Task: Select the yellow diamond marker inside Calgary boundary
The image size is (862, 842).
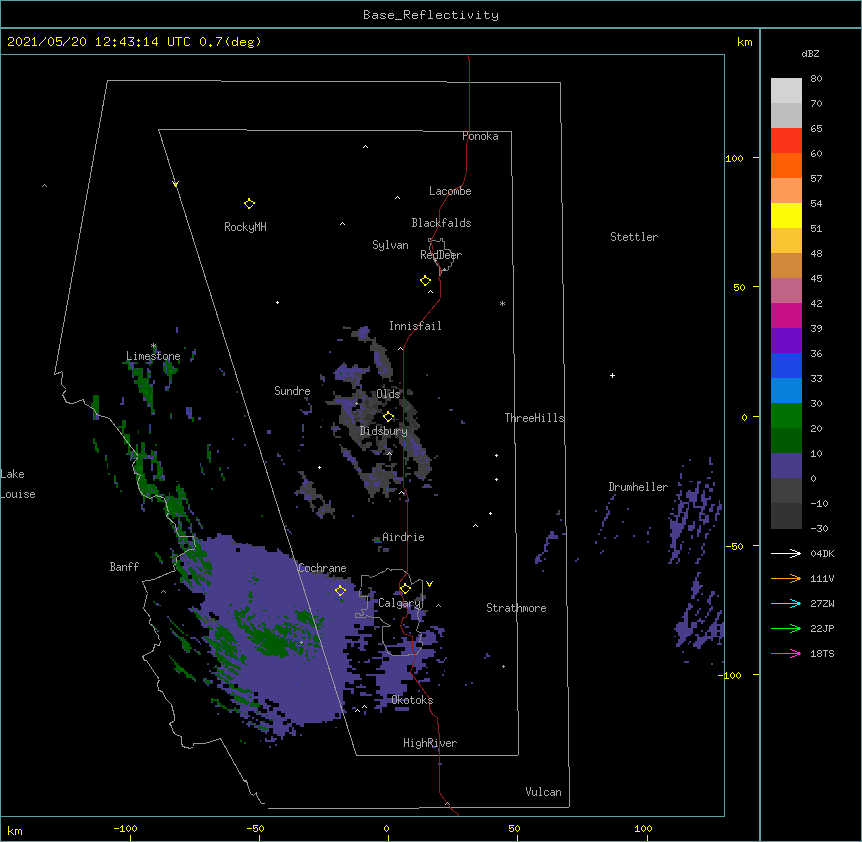Action: (405, 589)
